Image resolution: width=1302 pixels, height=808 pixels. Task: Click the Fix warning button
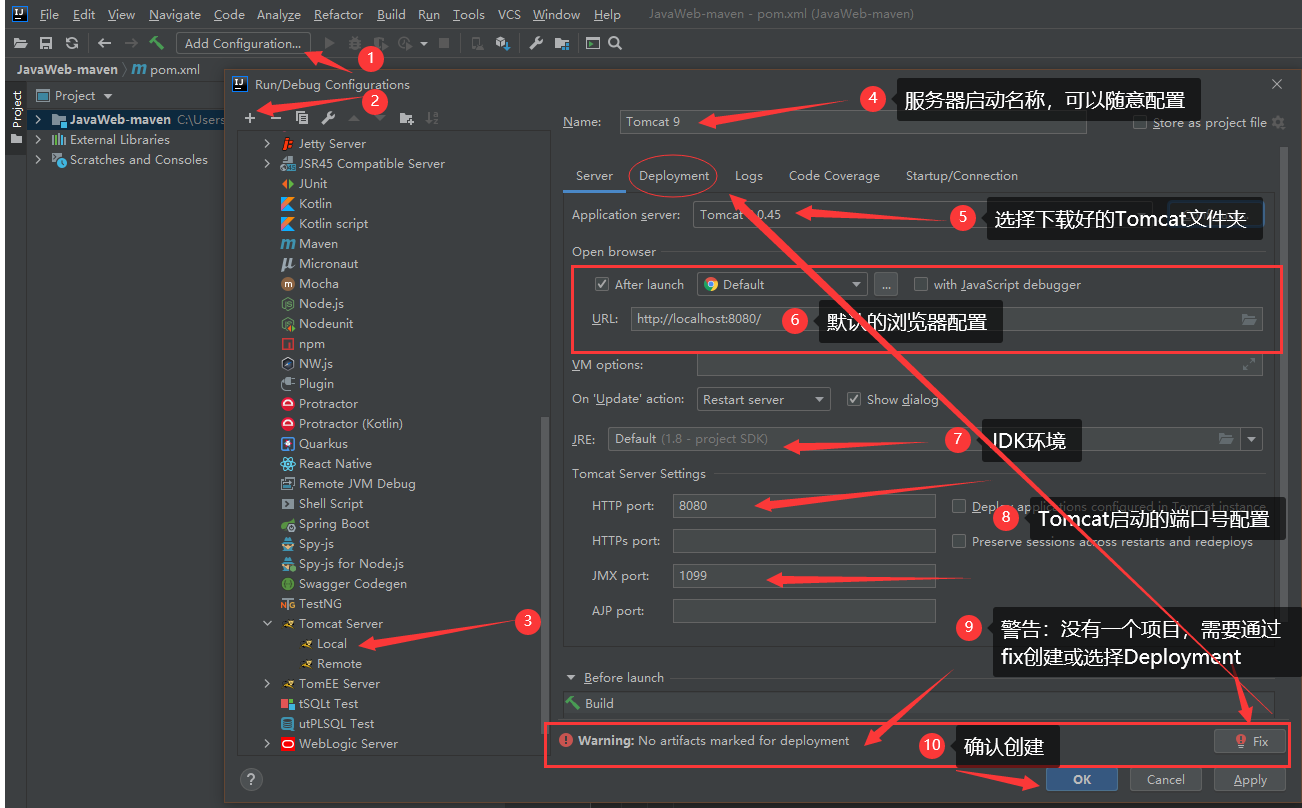click(x=1250, y=741)
